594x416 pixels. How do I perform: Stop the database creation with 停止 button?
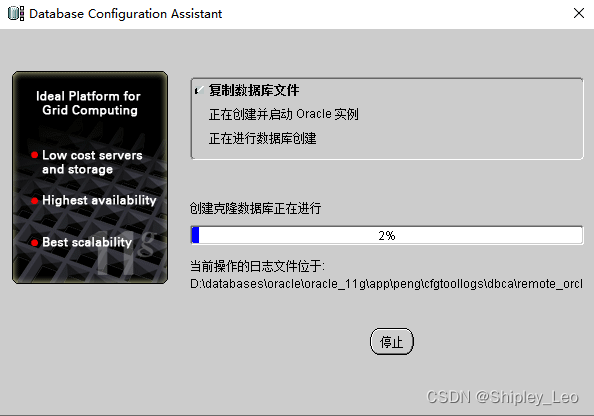click(x=392, y=342)
